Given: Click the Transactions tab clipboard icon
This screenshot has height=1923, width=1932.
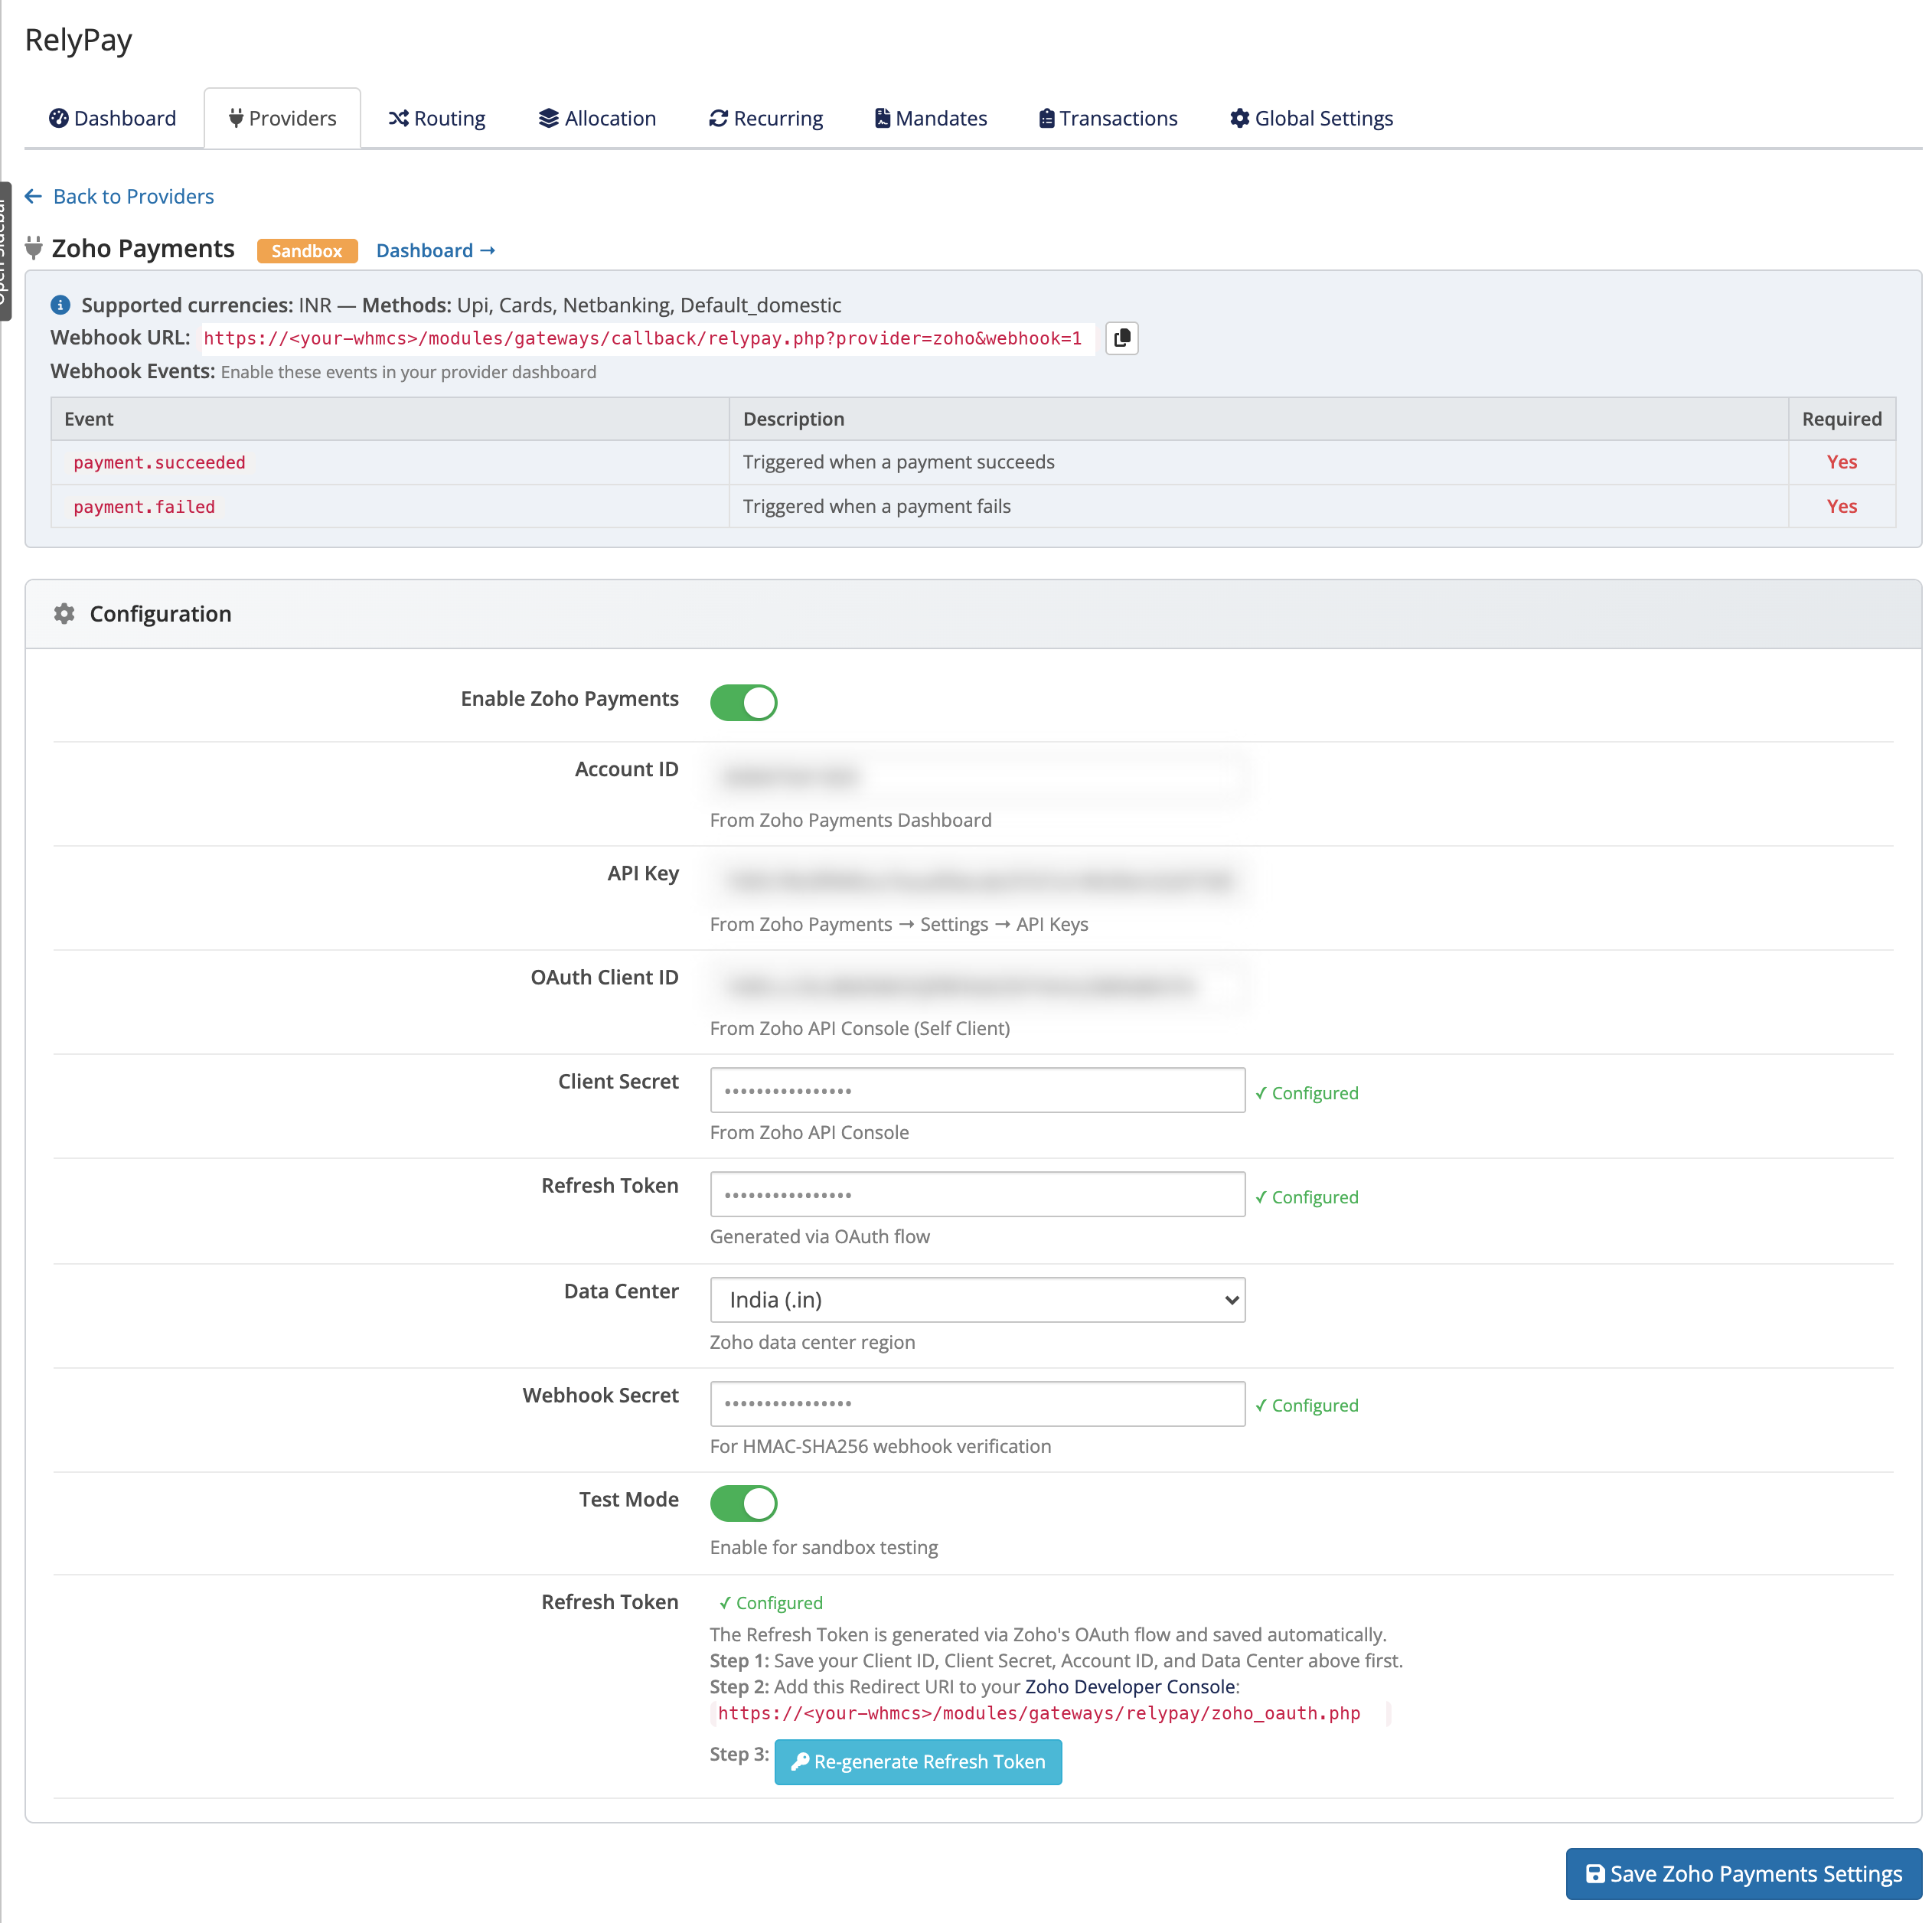Looking at the screenshot, I should [1046, 118].
